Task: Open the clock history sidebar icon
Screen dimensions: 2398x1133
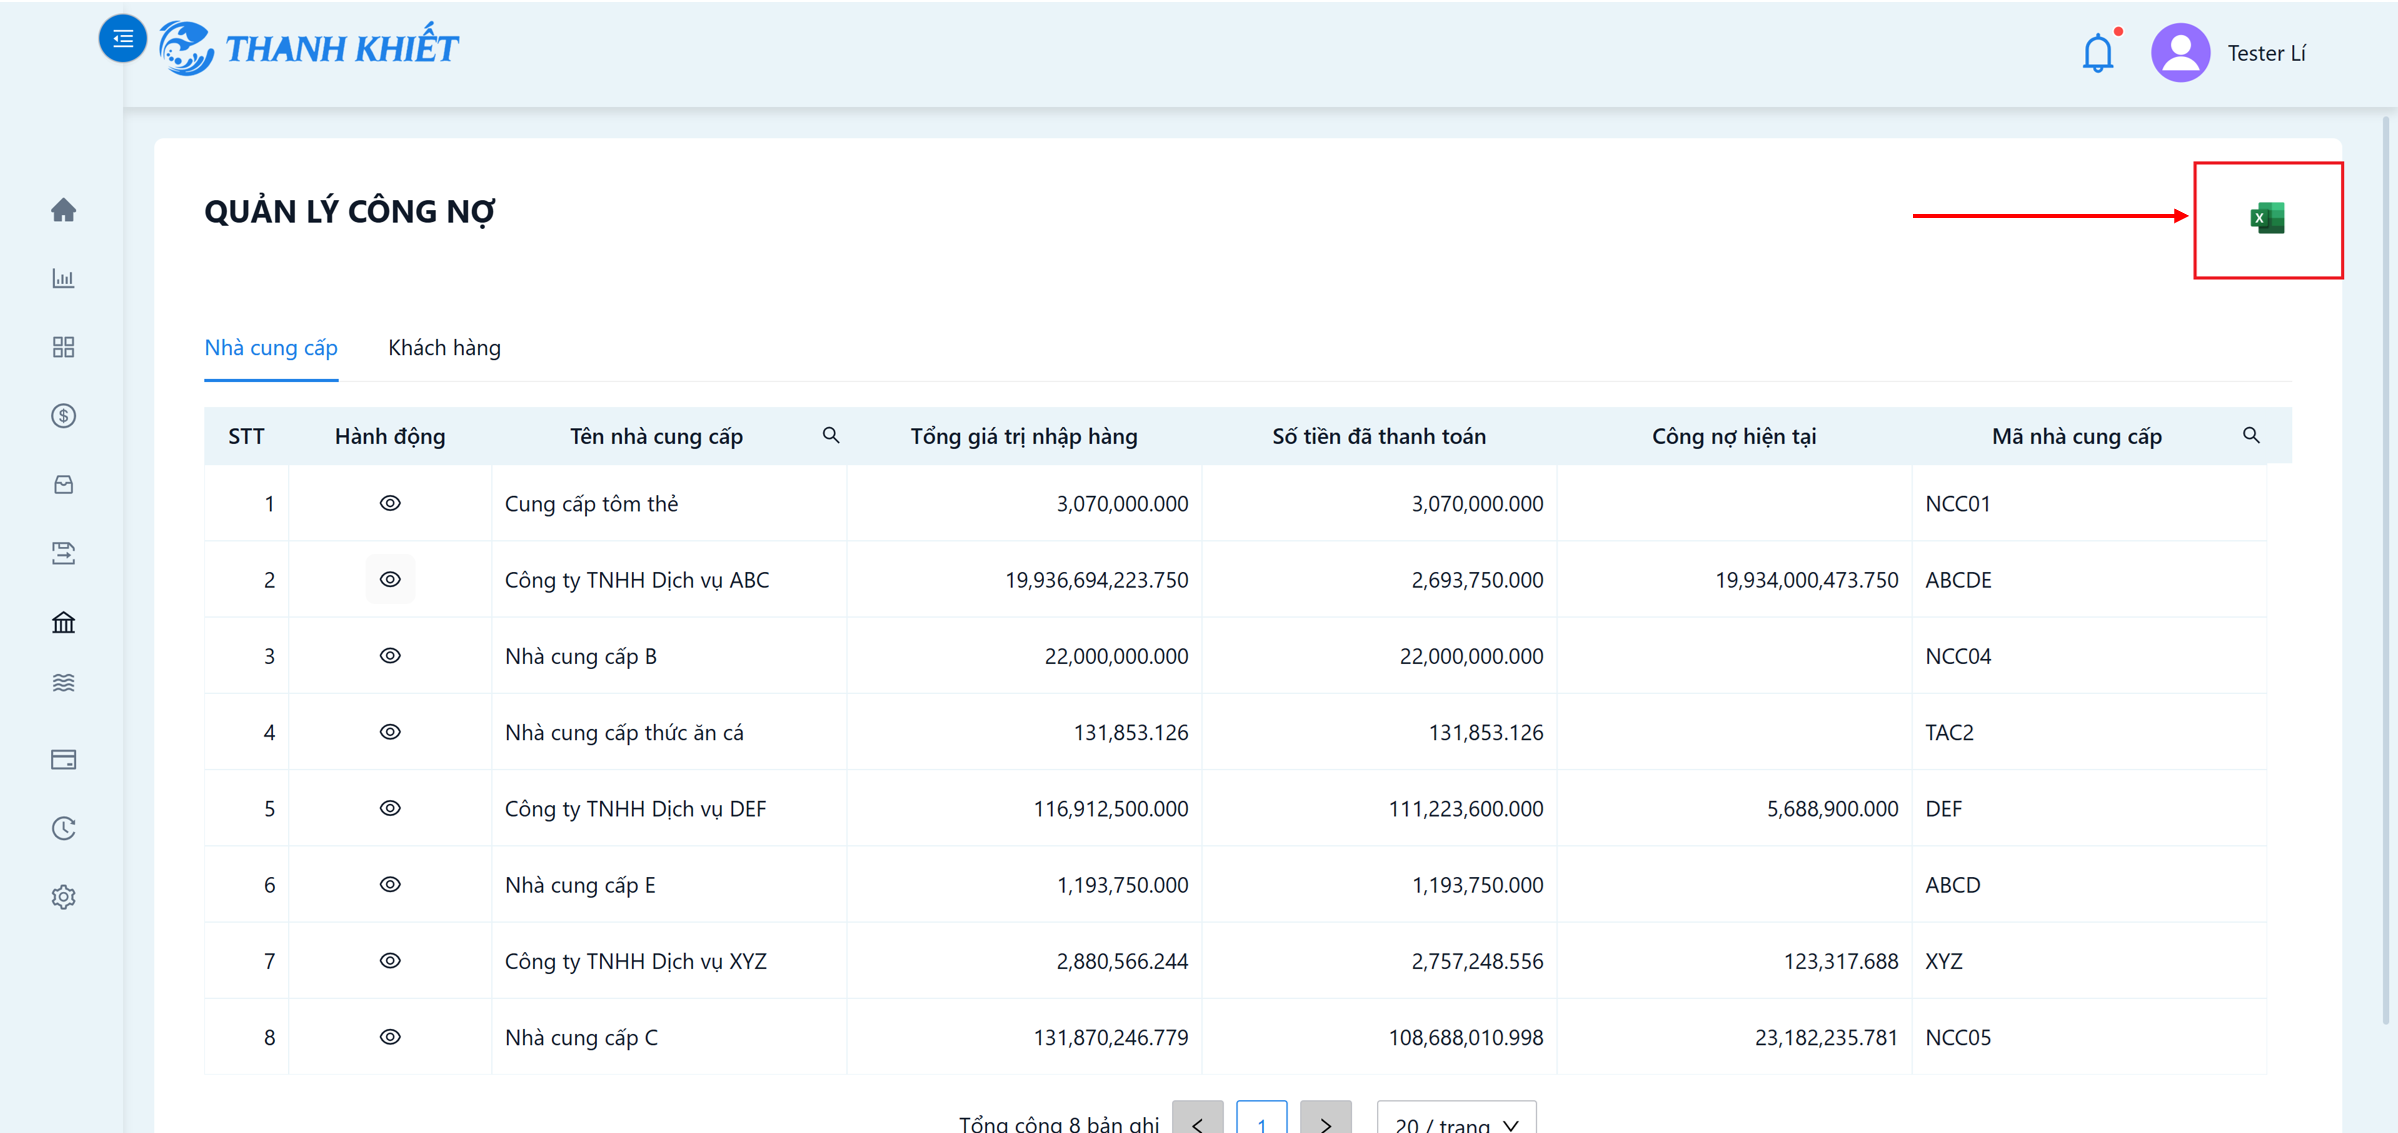Action: (64, 828)
